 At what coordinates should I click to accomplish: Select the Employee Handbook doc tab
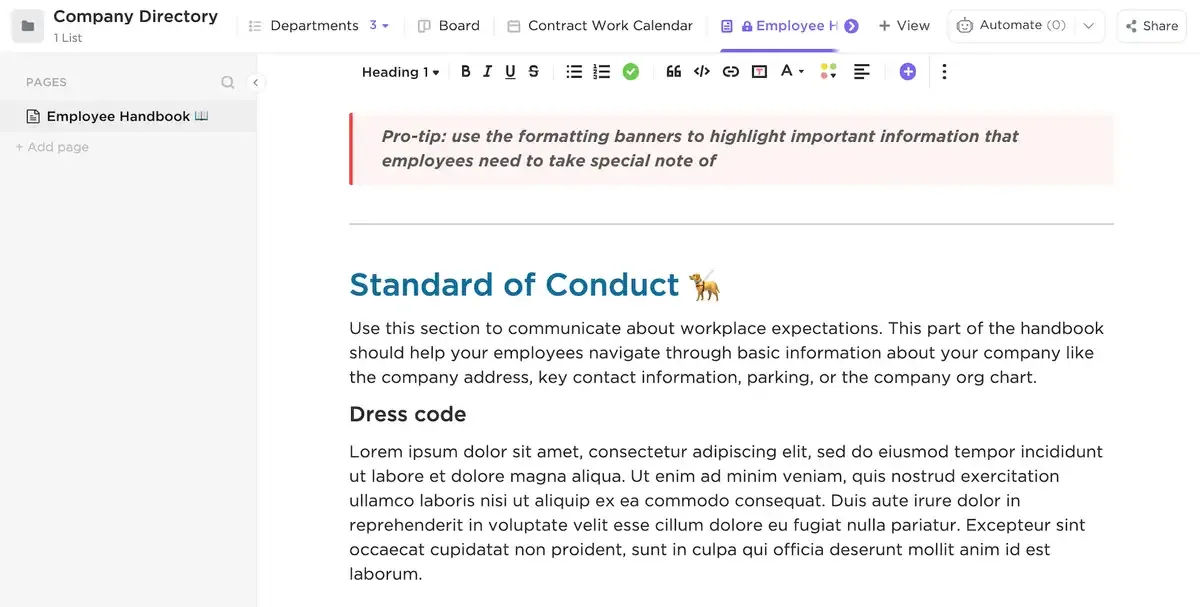(x=780, y=26)
